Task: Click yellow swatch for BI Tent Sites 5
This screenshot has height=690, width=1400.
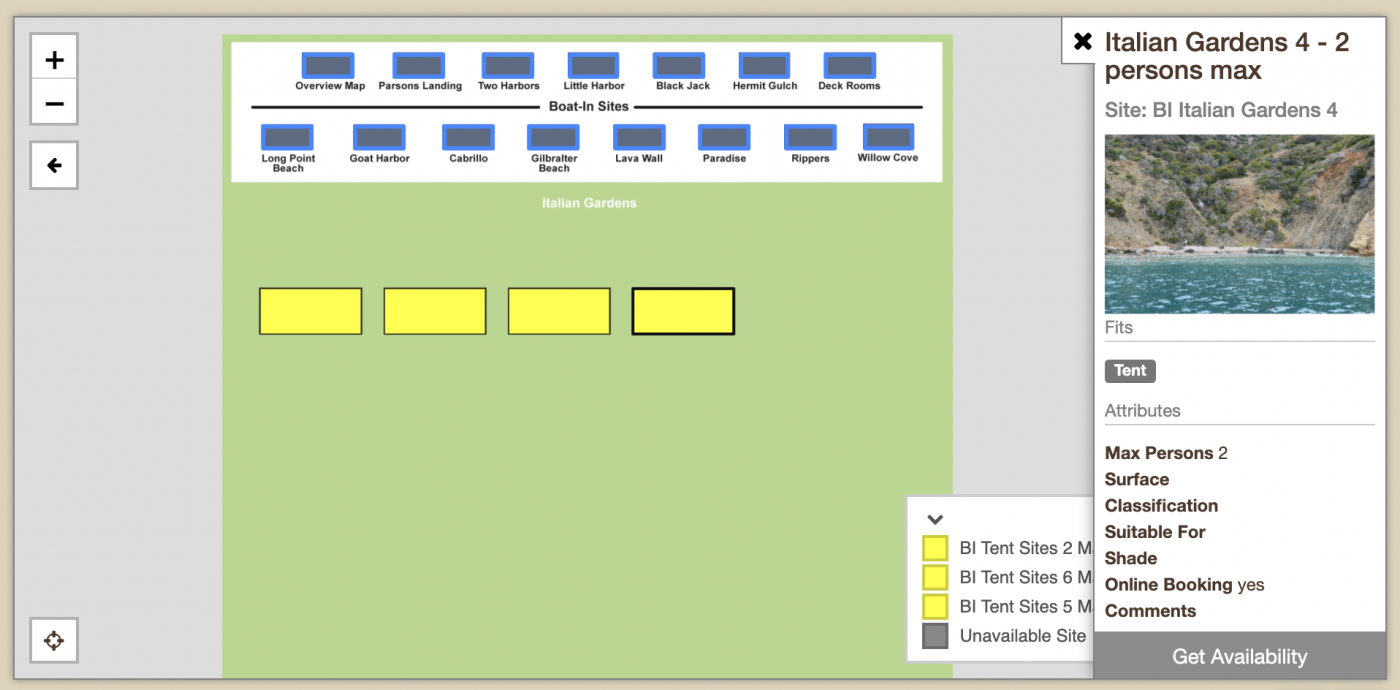Action: pyautogui.click(x=935, y=606)
